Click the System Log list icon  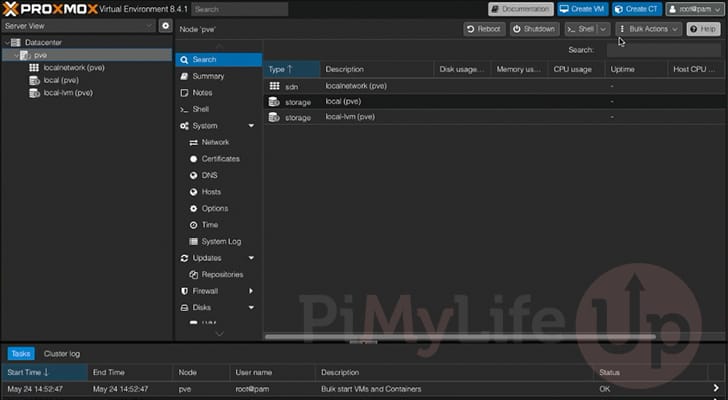194,241
